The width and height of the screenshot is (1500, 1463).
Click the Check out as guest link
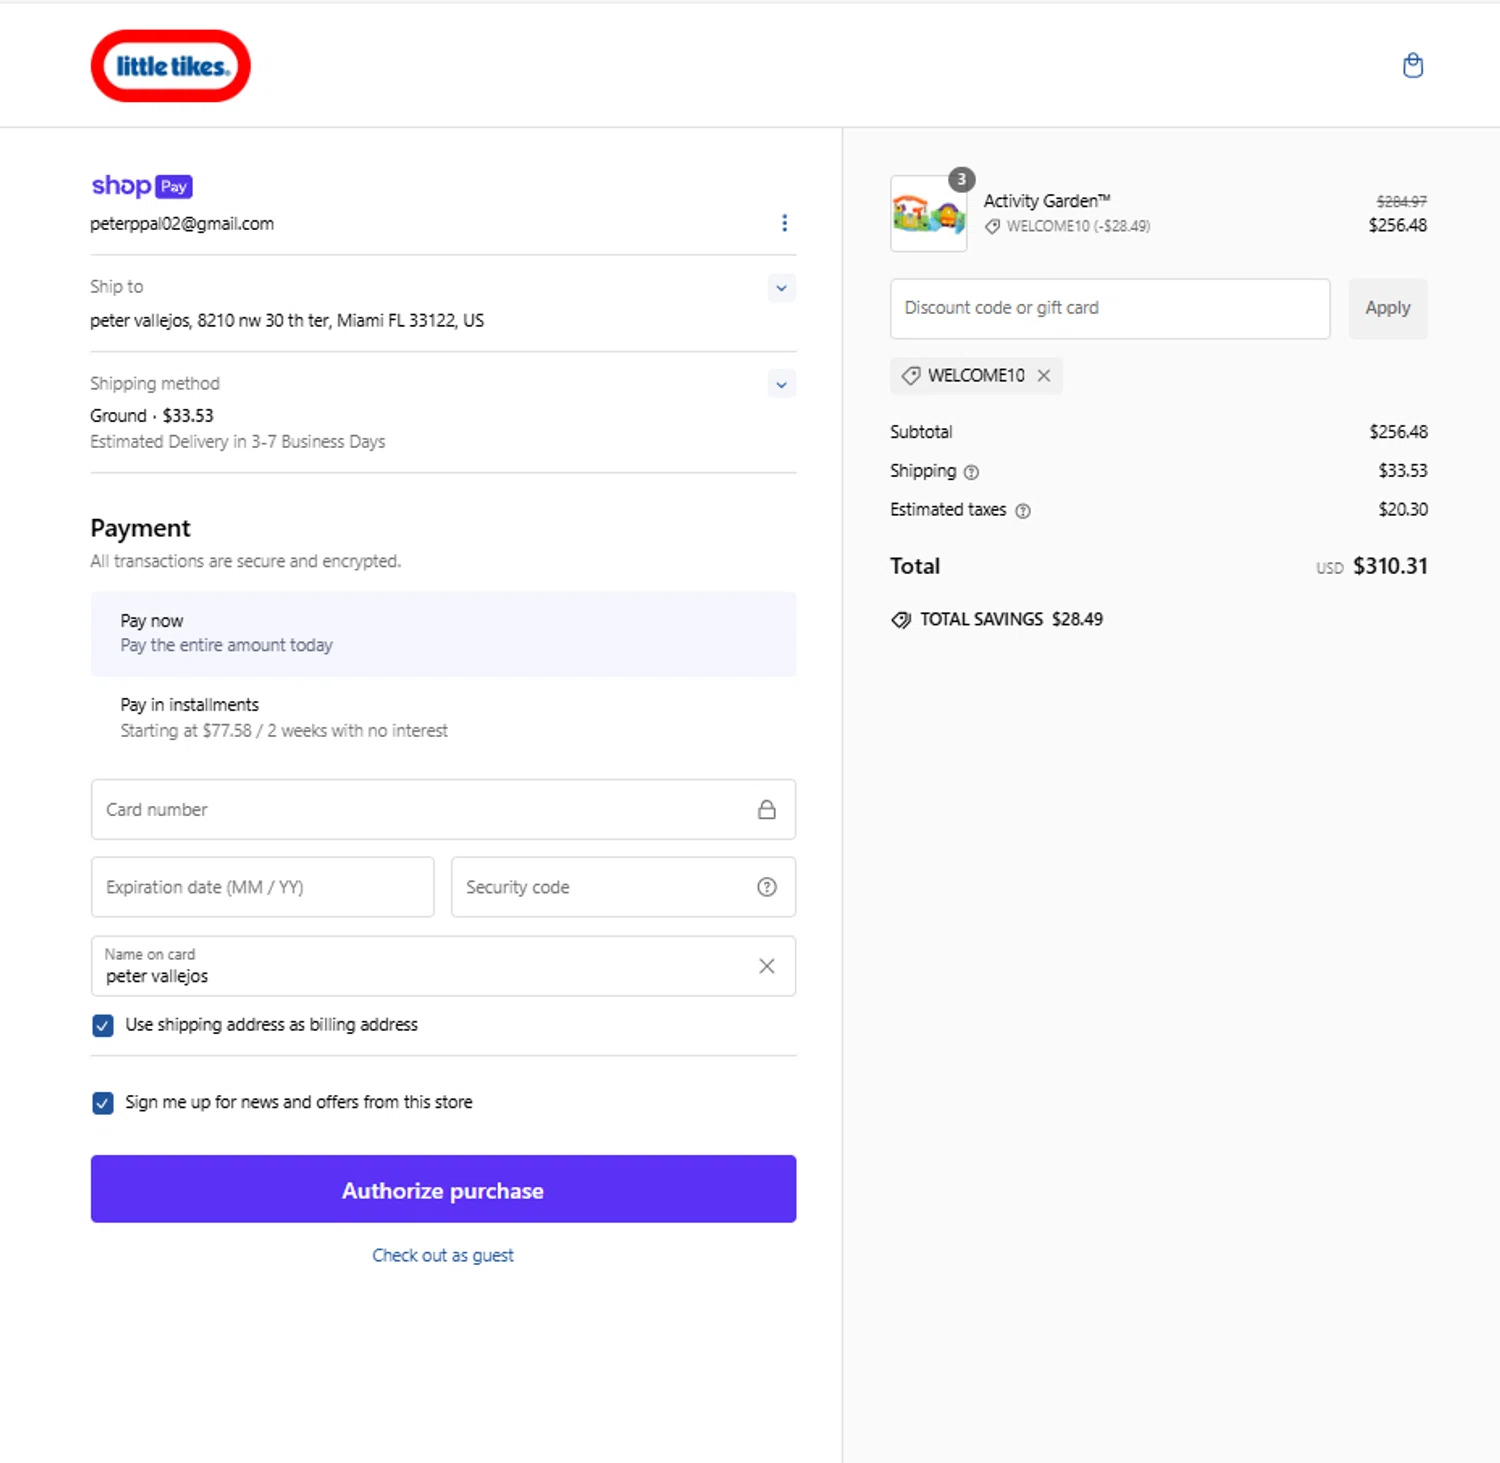[x=443, y=1255]
